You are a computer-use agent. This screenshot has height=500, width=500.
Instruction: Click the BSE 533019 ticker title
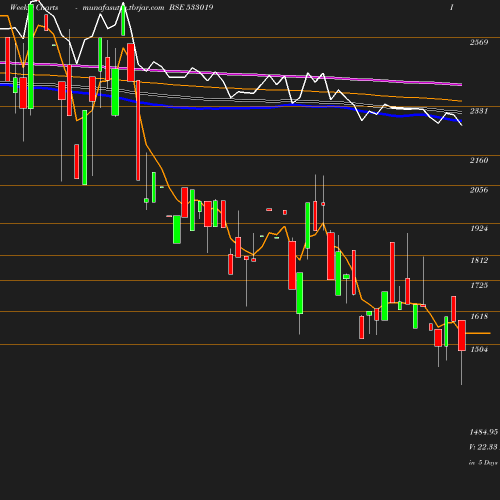pyautogui.click(x=191, y=7)
